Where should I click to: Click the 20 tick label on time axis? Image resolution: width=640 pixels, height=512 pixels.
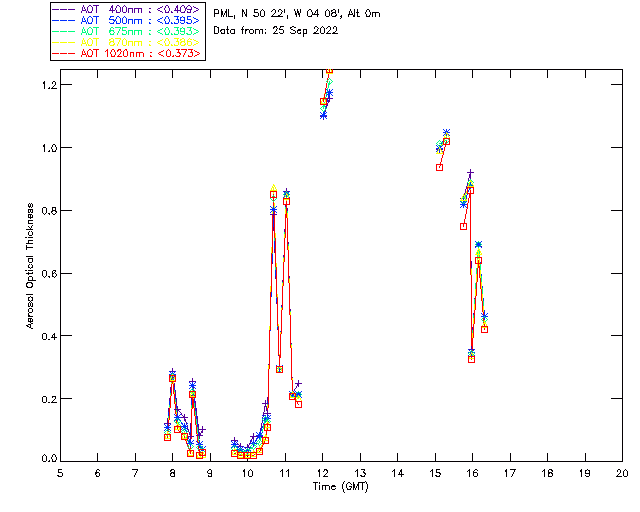(x=622, y=472)
